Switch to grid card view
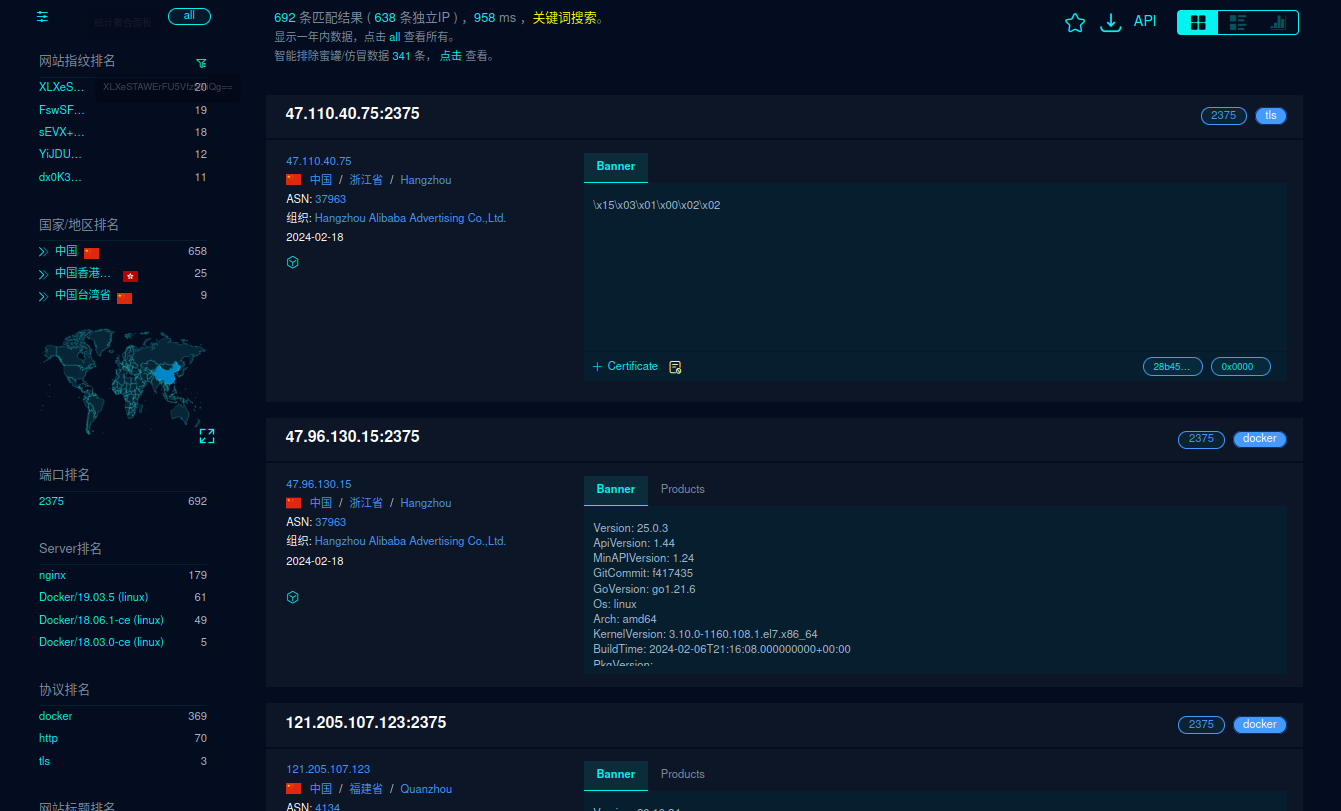The image size is (1341, 811). pos(1198,22)
